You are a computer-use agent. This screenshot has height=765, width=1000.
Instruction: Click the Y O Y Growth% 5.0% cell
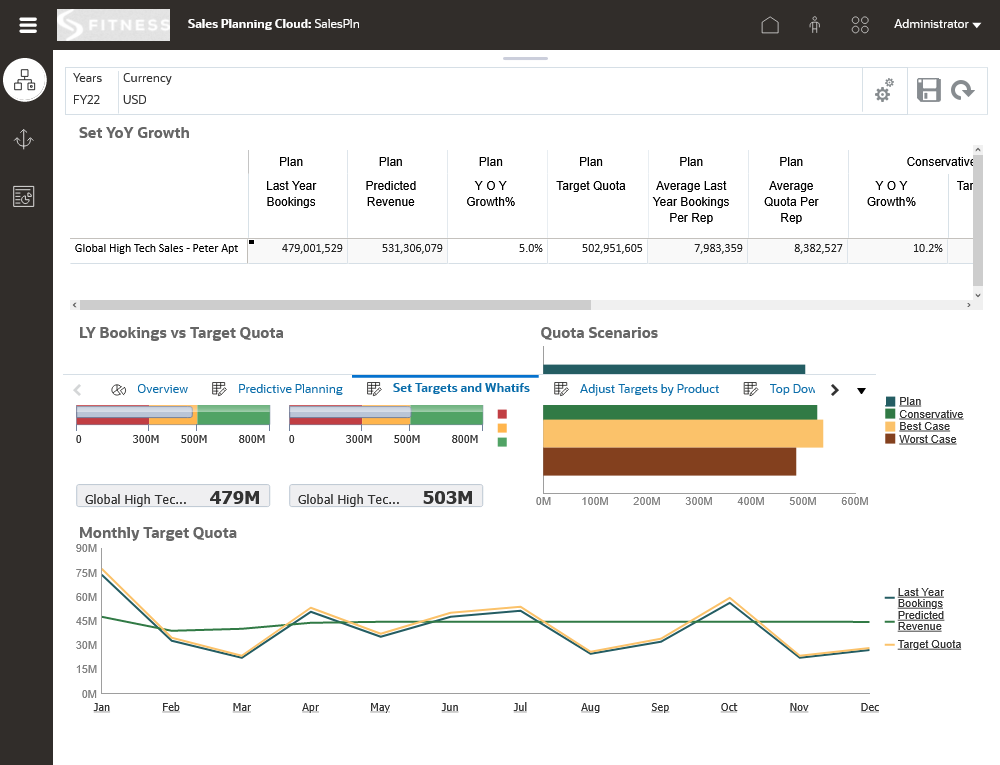497,248
